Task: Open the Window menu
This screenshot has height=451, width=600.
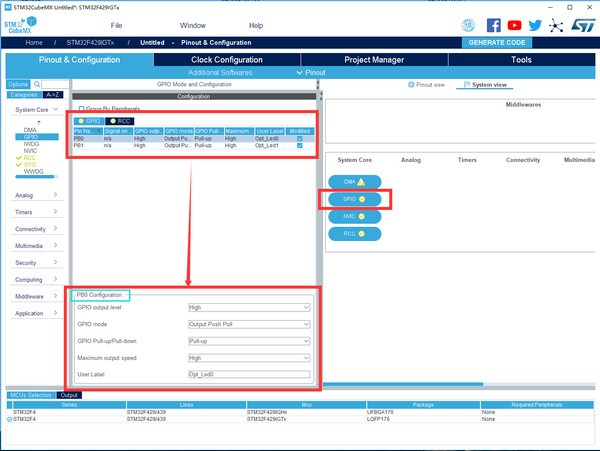Action: click(193, 25)
